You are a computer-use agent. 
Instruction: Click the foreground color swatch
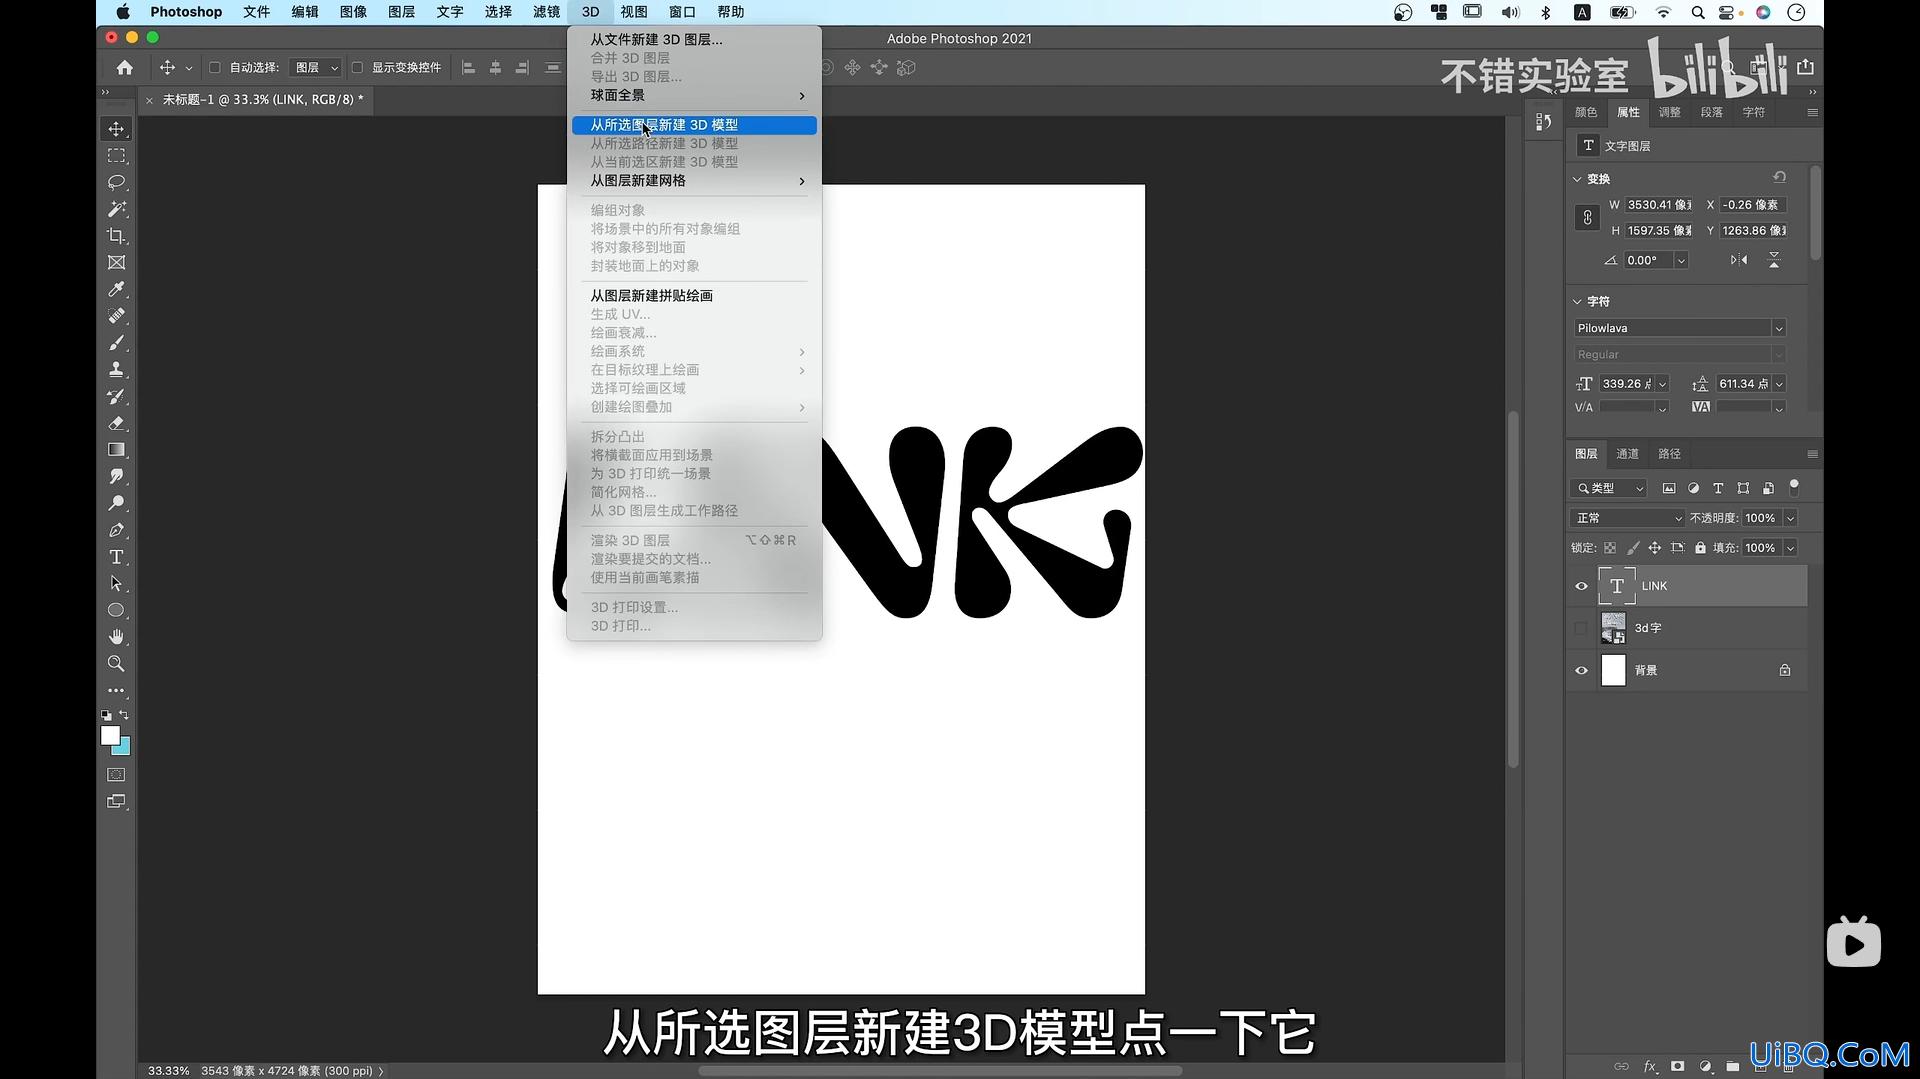(x=110, y=735)
